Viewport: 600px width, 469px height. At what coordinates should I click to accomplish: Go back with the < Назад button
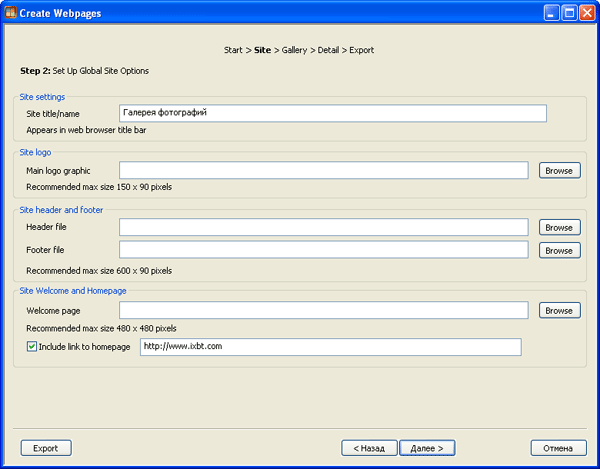pyautogui.click(x=369, y=448)
